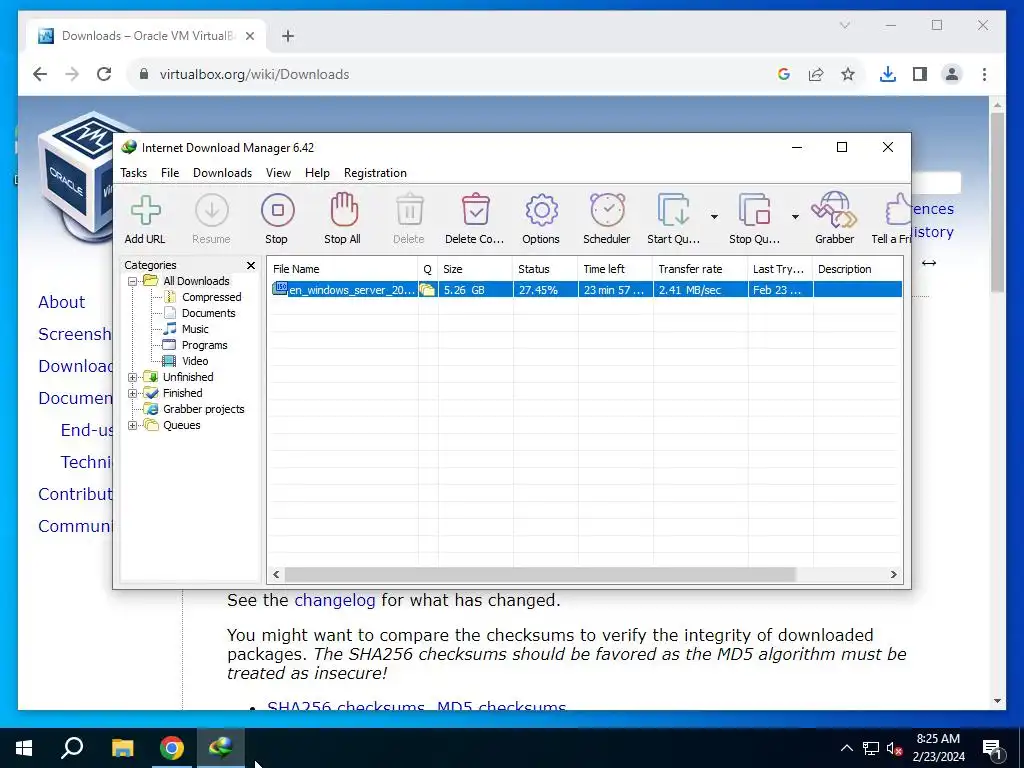Open Chrome's profile avatar

(952, 74)
